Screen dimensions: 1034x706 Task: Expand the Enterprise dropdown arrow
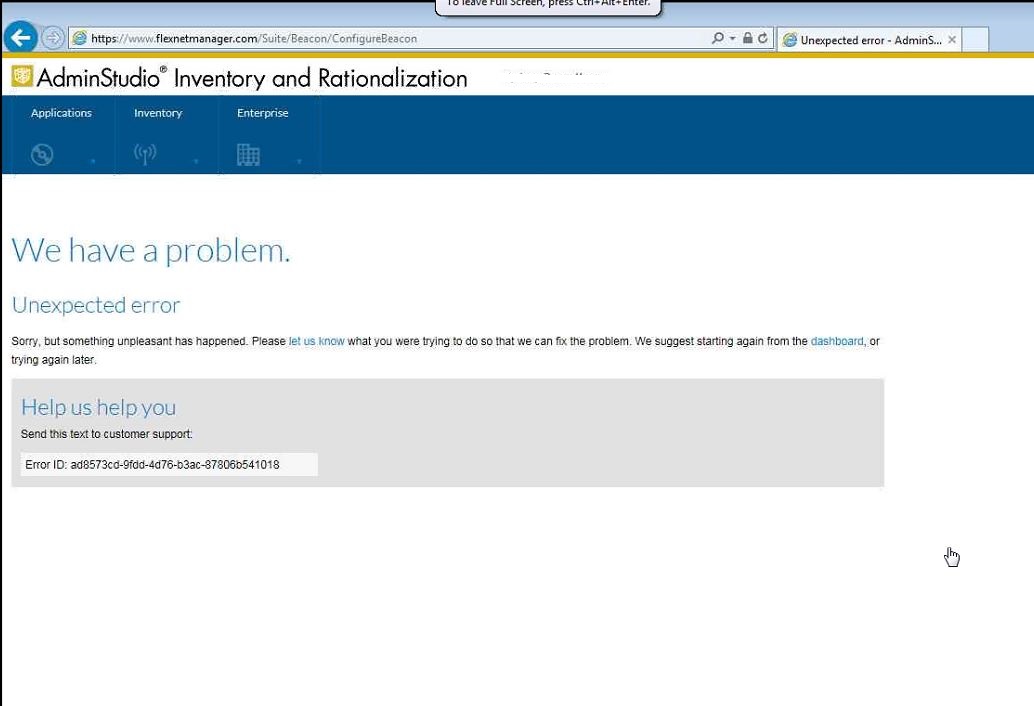(x=299, y=161)
